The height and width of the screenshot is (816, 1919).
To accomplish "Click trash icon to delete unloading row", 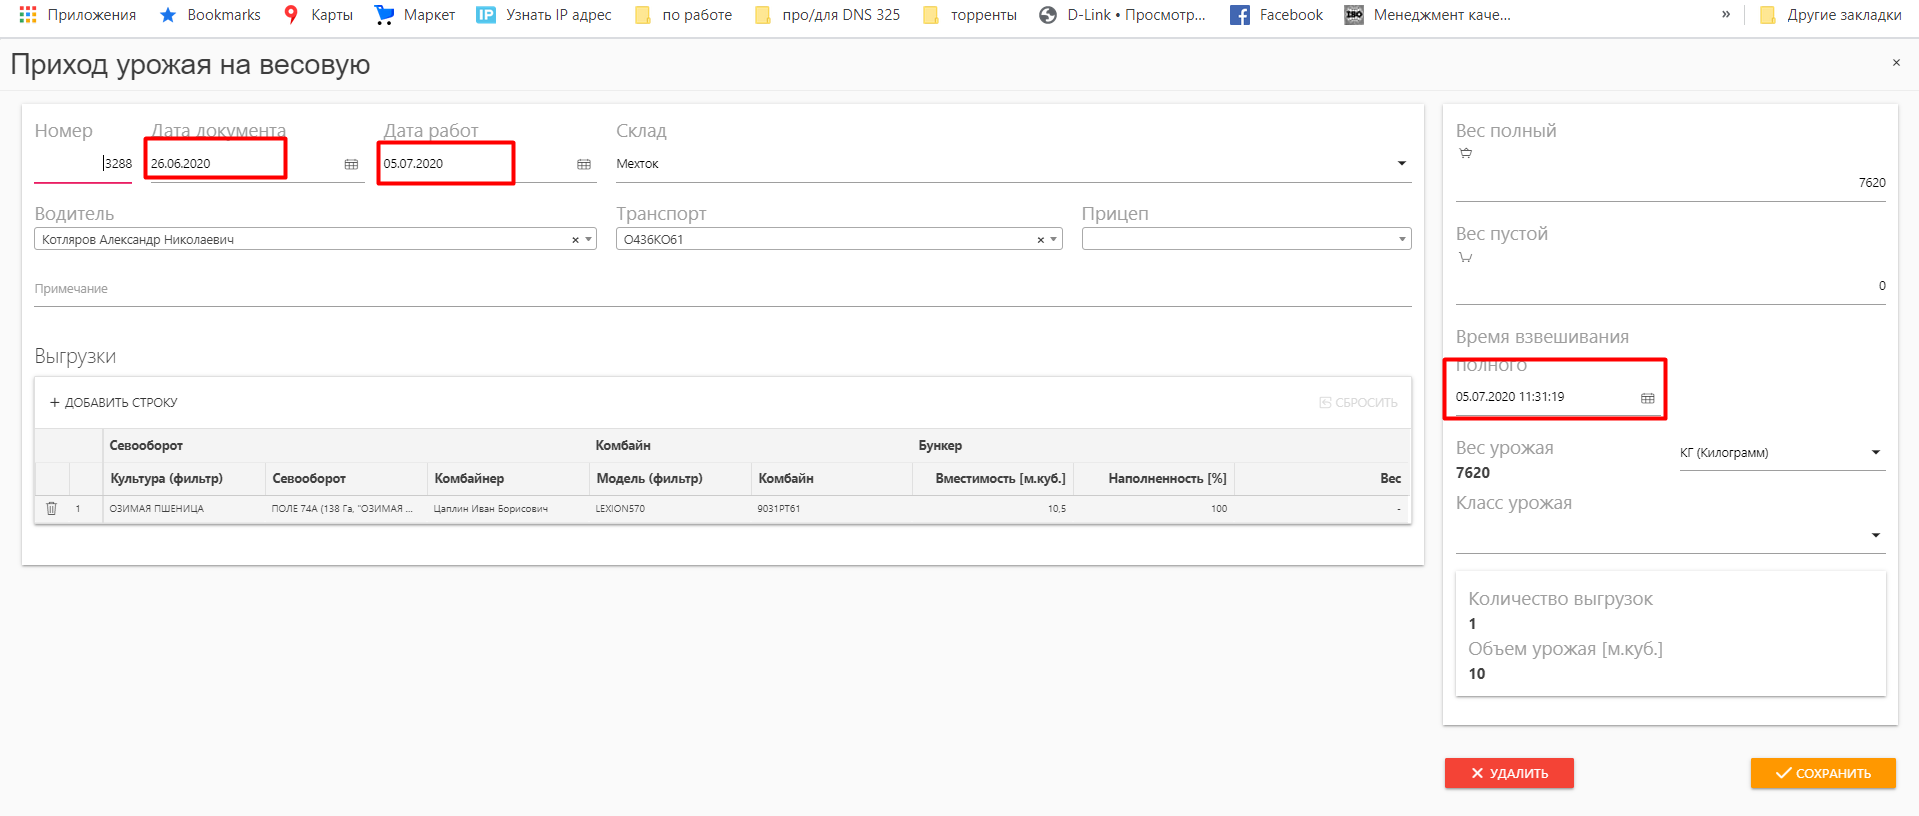I will point(52,508).
